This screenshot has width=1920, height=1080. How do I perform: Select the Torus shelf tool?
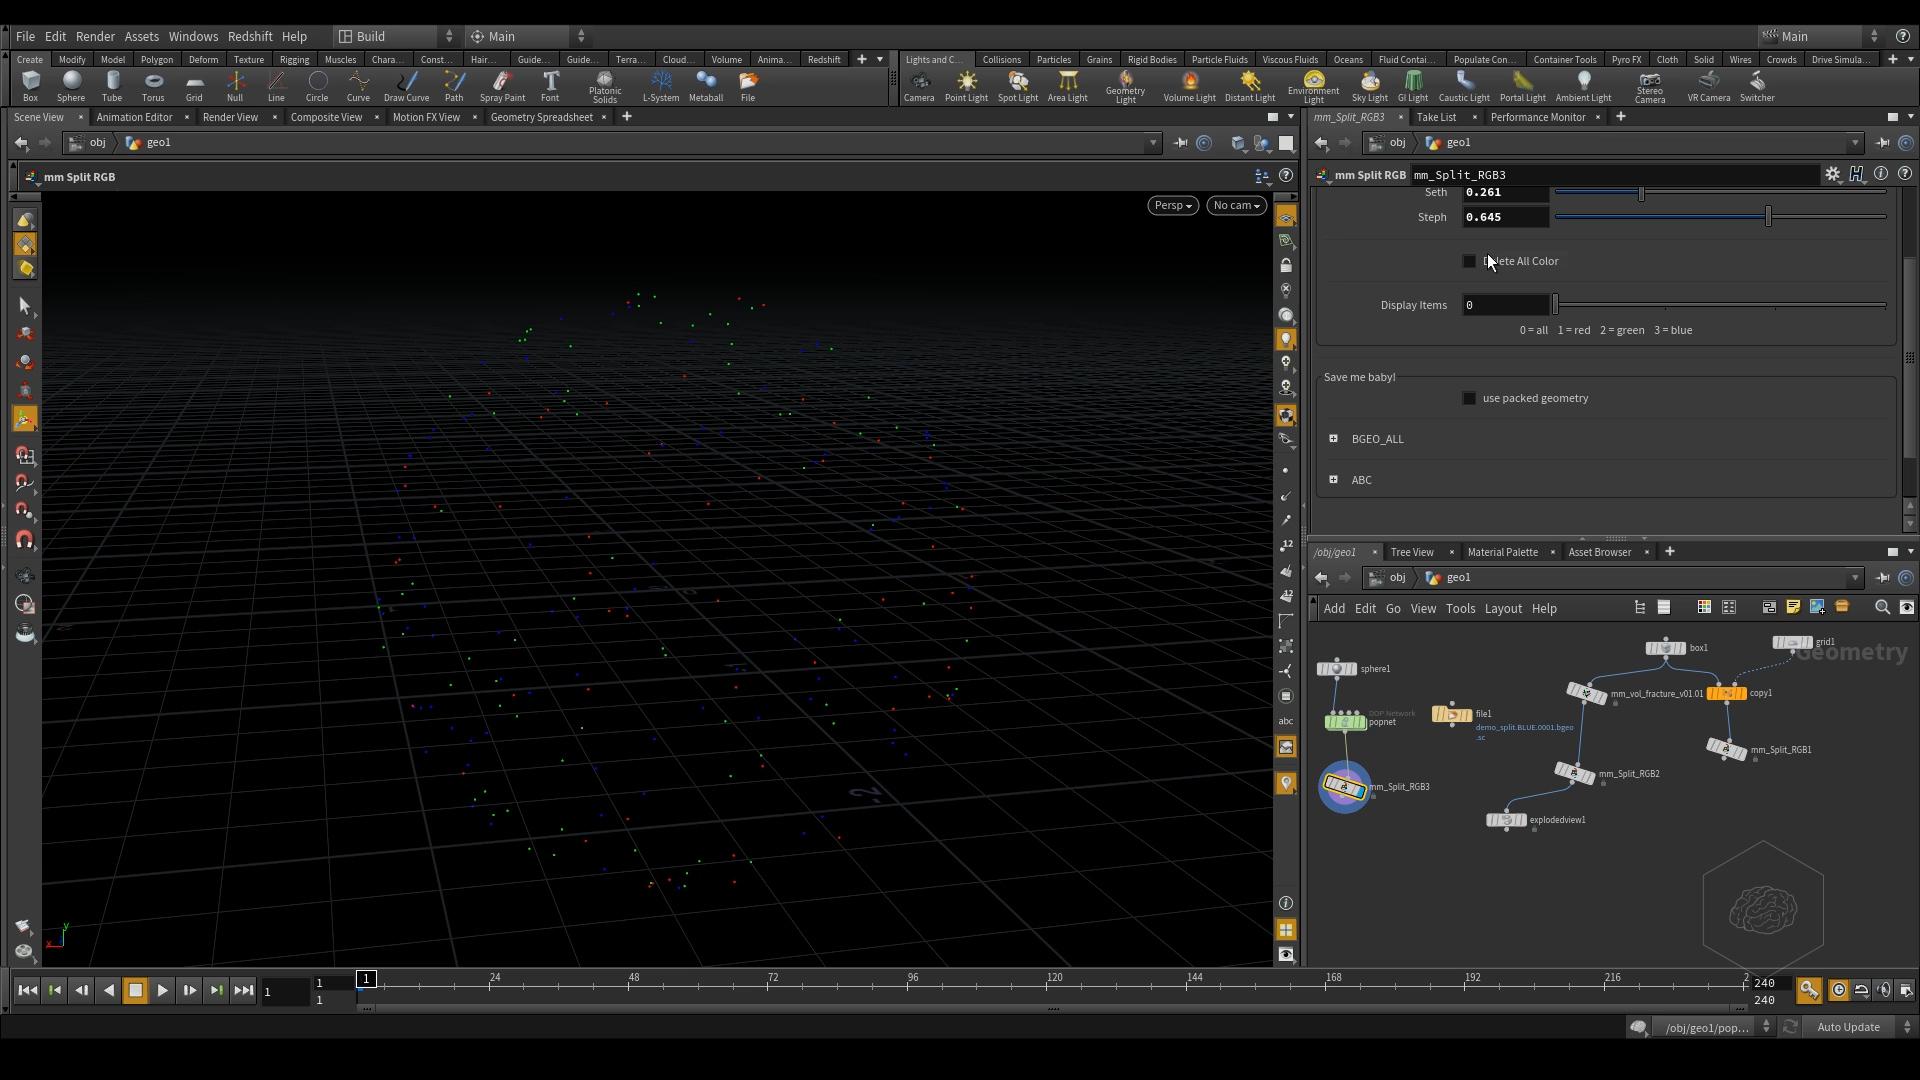click(153, 86)
